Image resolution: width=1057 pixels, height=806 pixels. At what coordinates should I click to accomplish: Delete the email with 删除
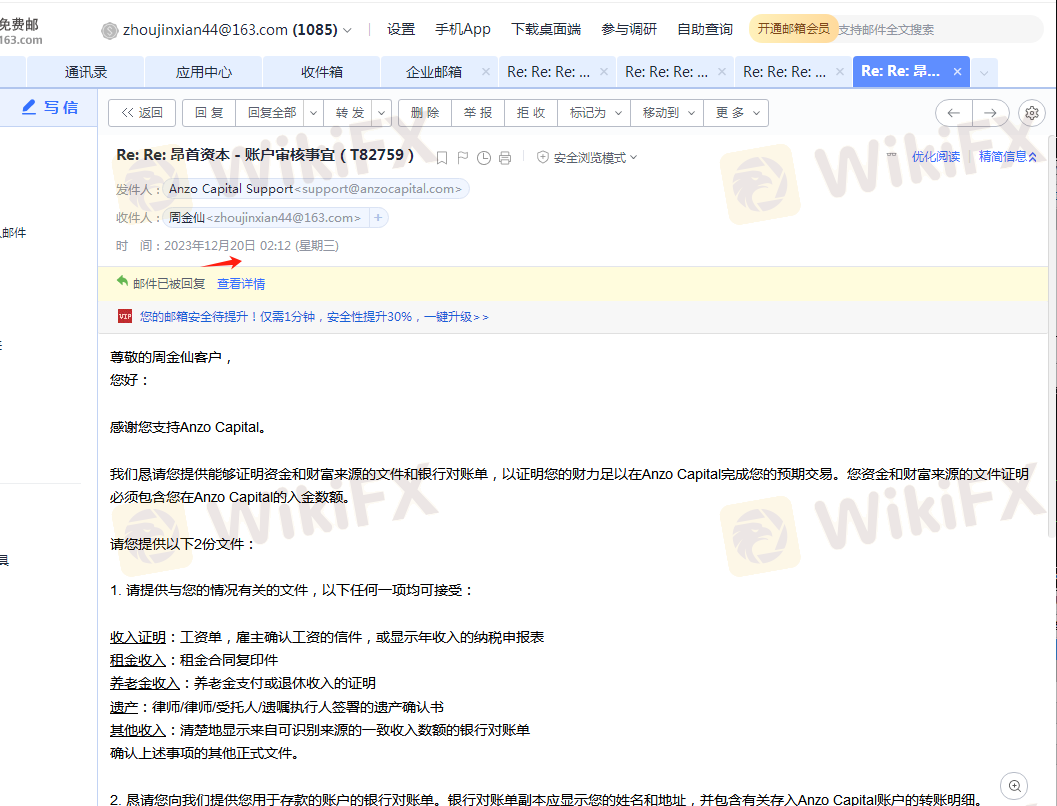point(425,113)
